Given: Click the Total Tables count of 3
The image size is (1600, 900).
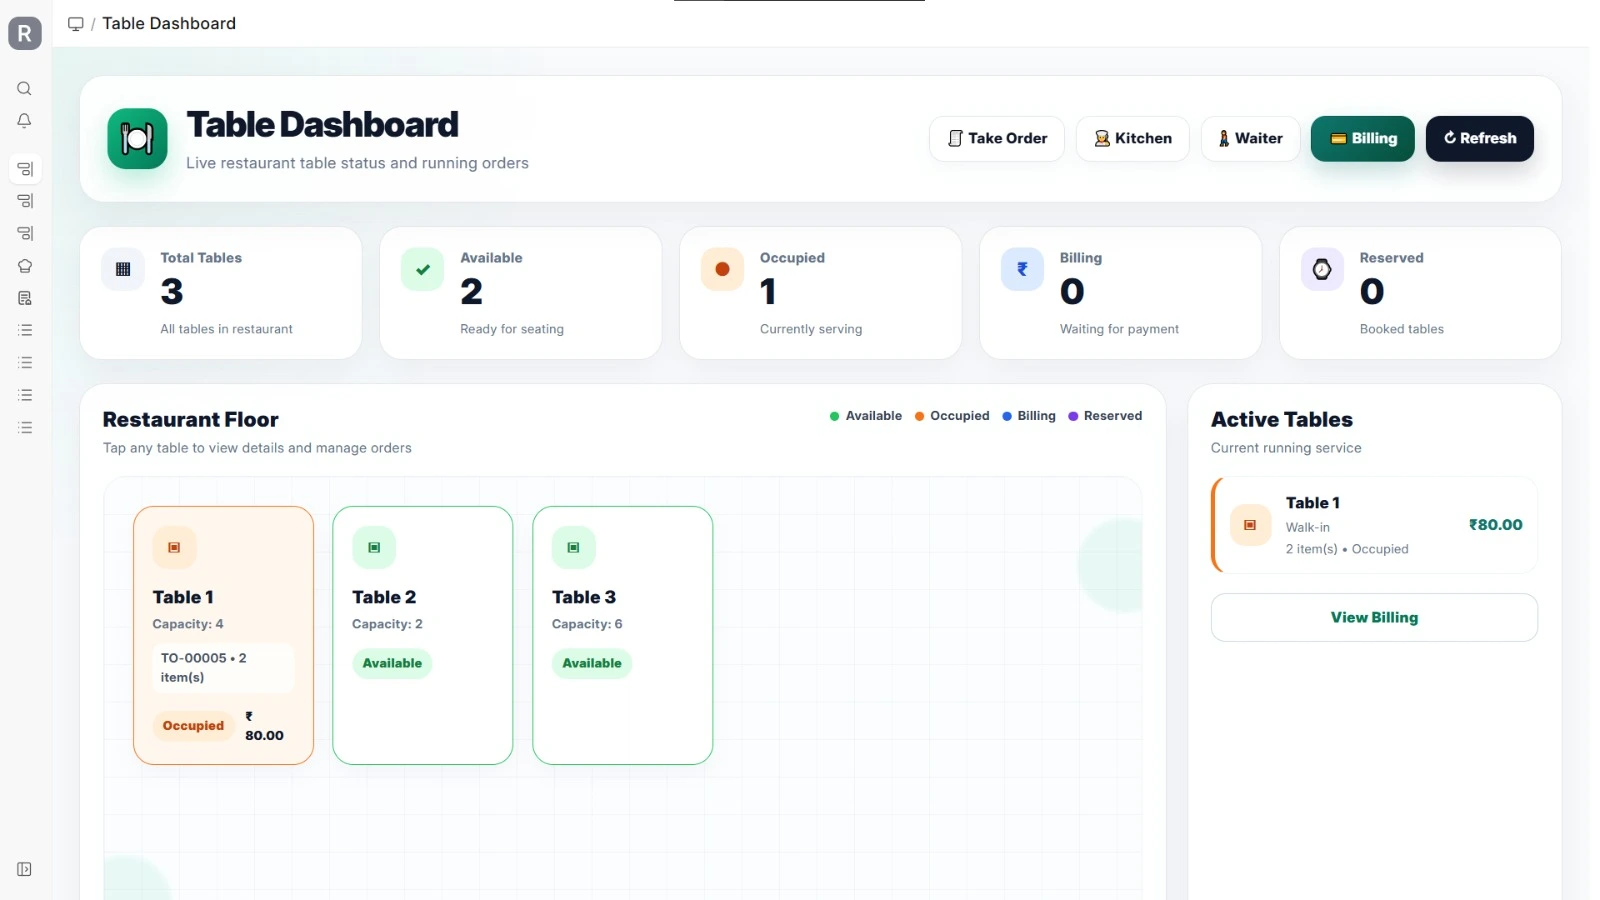Looking at the screenshot, I should point(172,292).
